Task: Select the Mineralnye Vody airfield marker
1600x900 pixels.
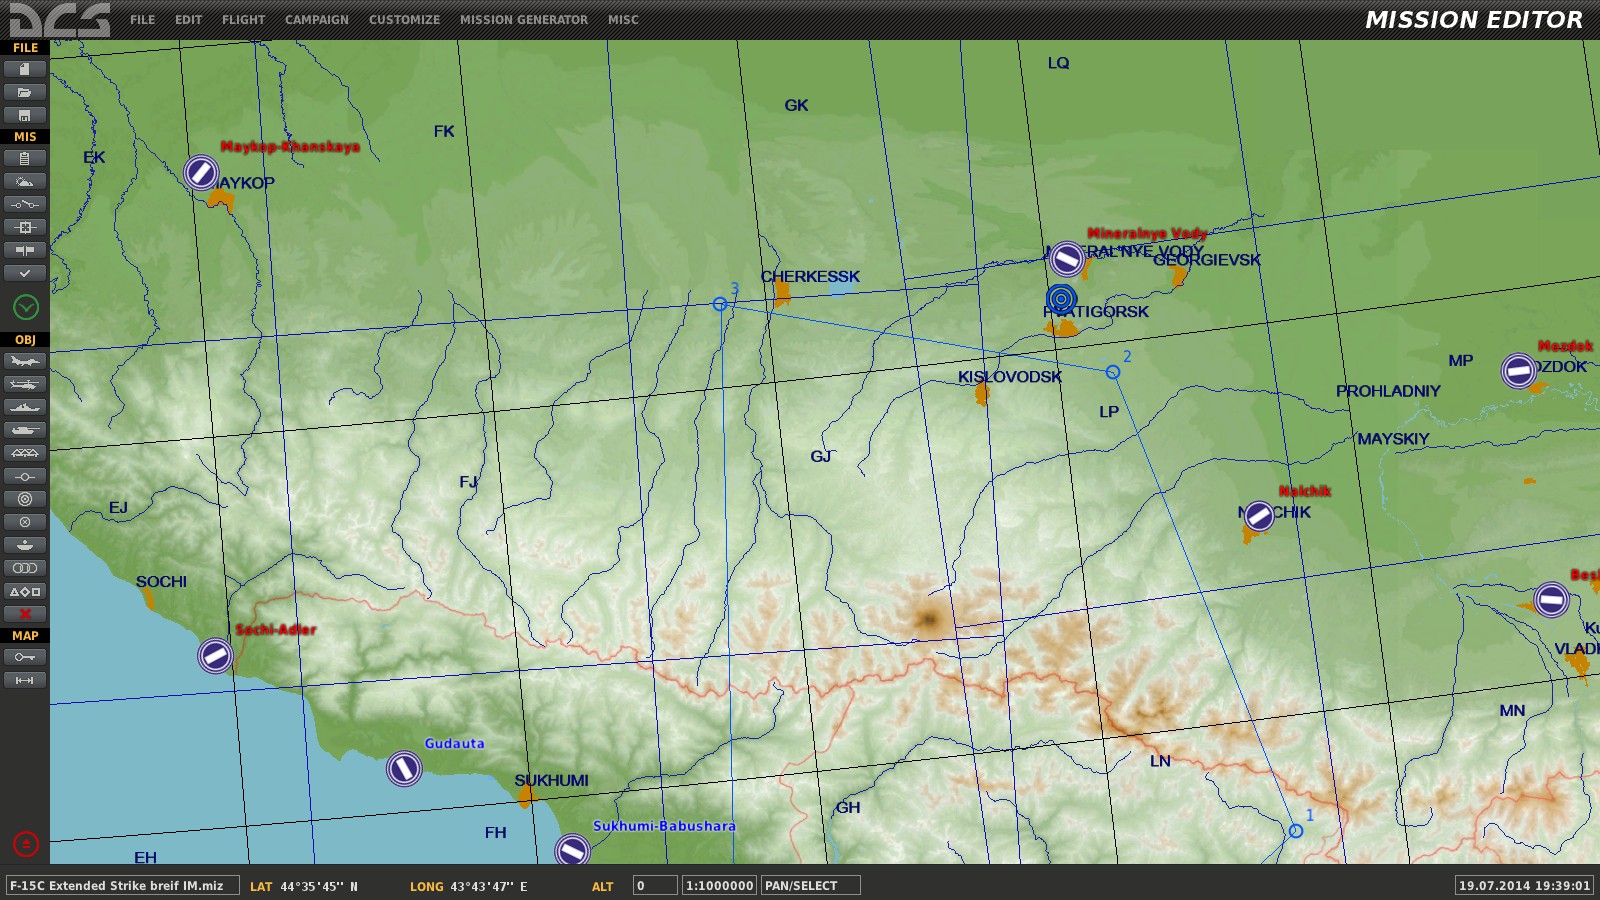Action: (x=1066, y=260)
